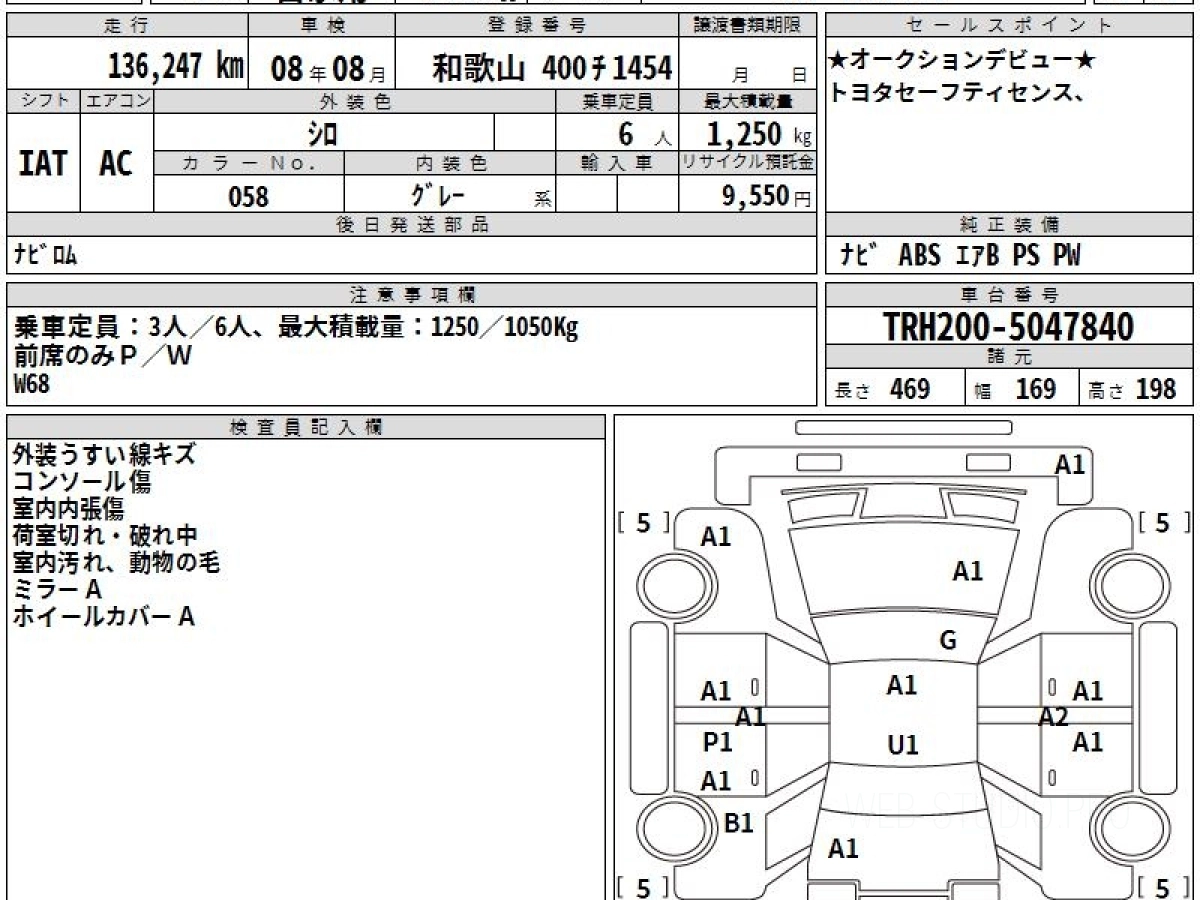Click the U1 mark on the roof
This screenshot has width=1200, height=900.
click(903, 746)
